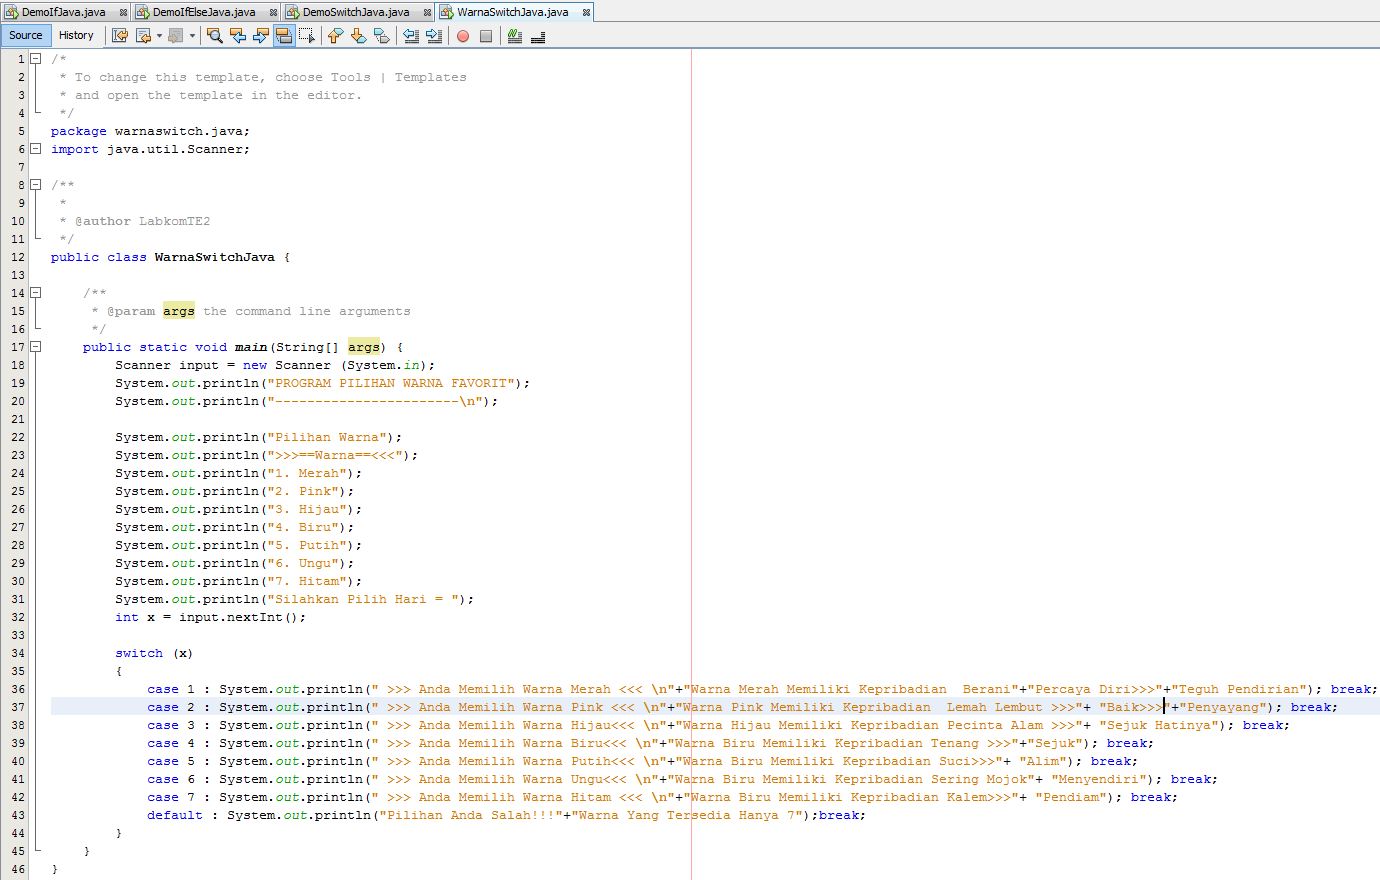
Task: Click line number 18 in the gutter
Action: [x=18, y=365]
